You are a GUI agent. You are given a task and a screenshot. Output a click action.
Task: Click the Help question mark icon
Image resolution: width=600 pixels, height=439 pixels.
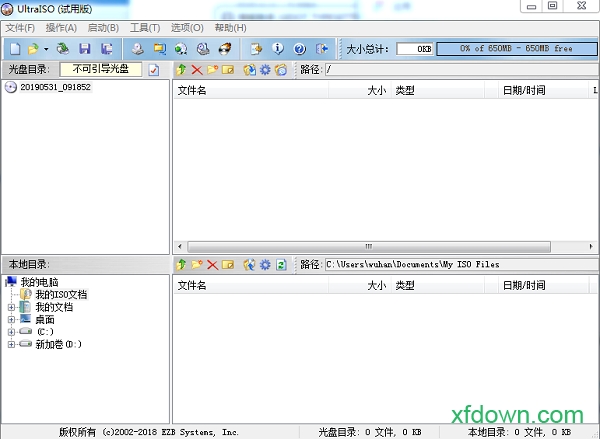click(299, 48)
